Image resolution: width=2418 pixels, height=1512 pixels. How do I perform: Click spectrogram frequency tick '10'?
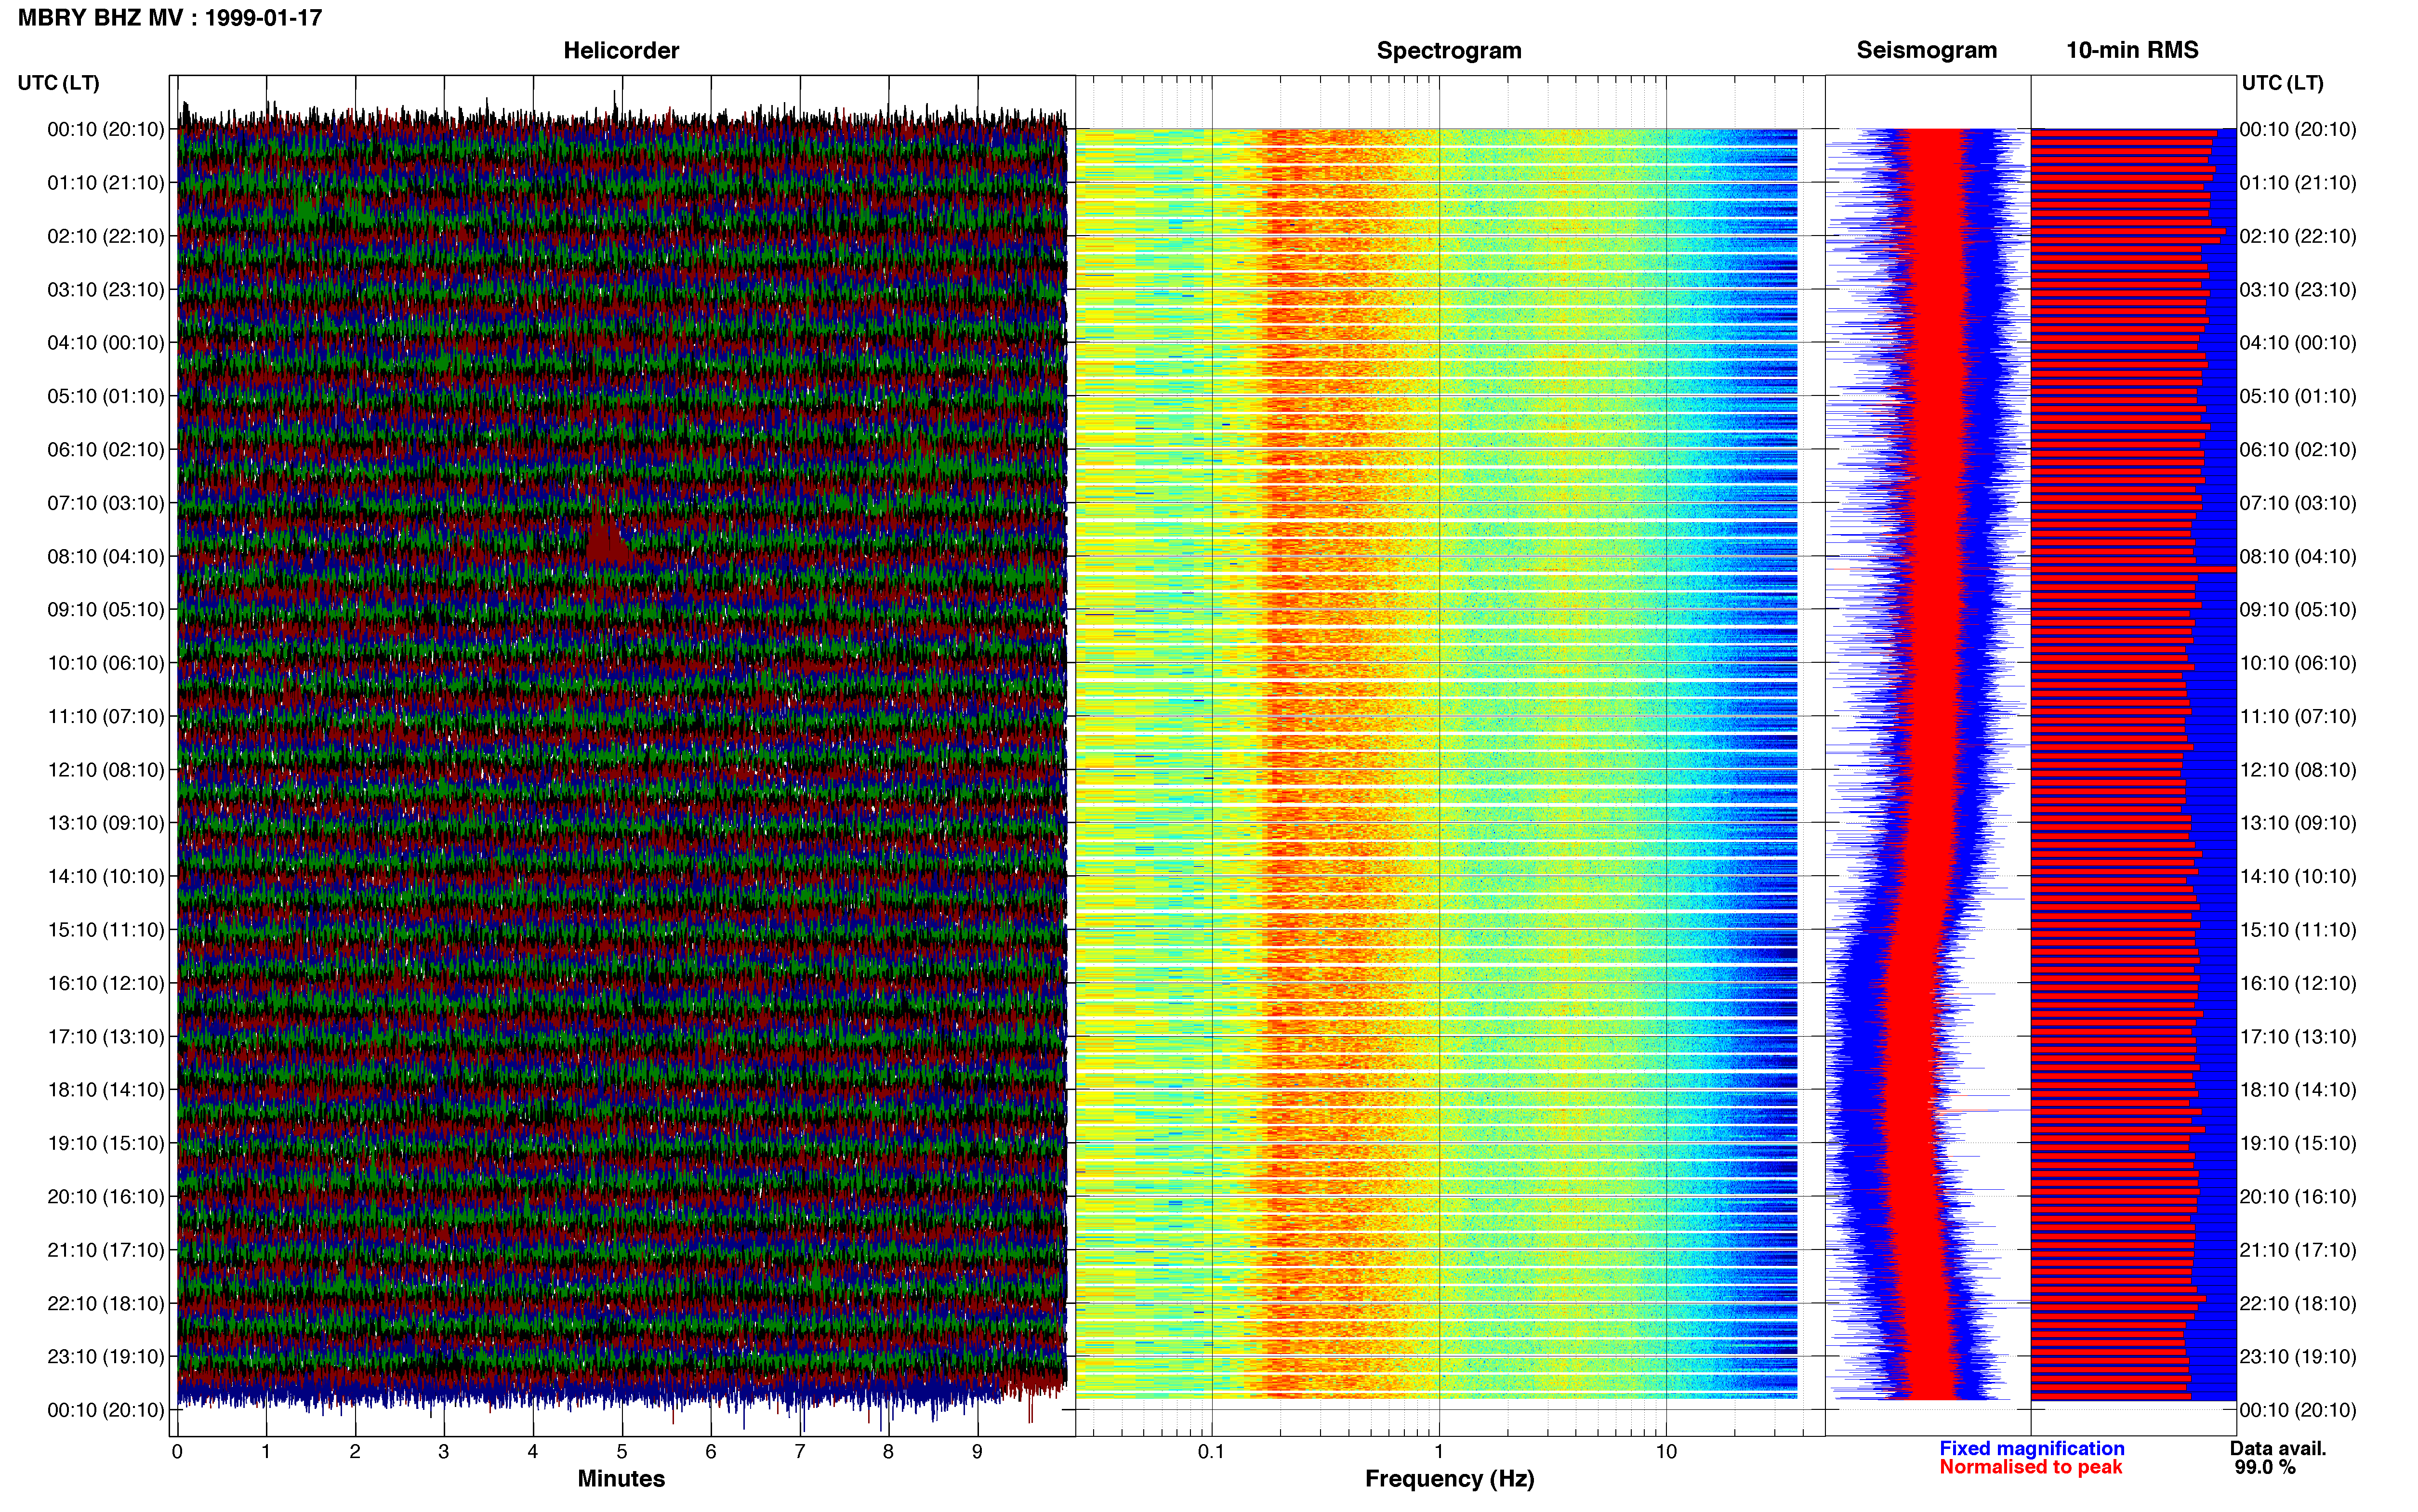pos(1666,1452)
